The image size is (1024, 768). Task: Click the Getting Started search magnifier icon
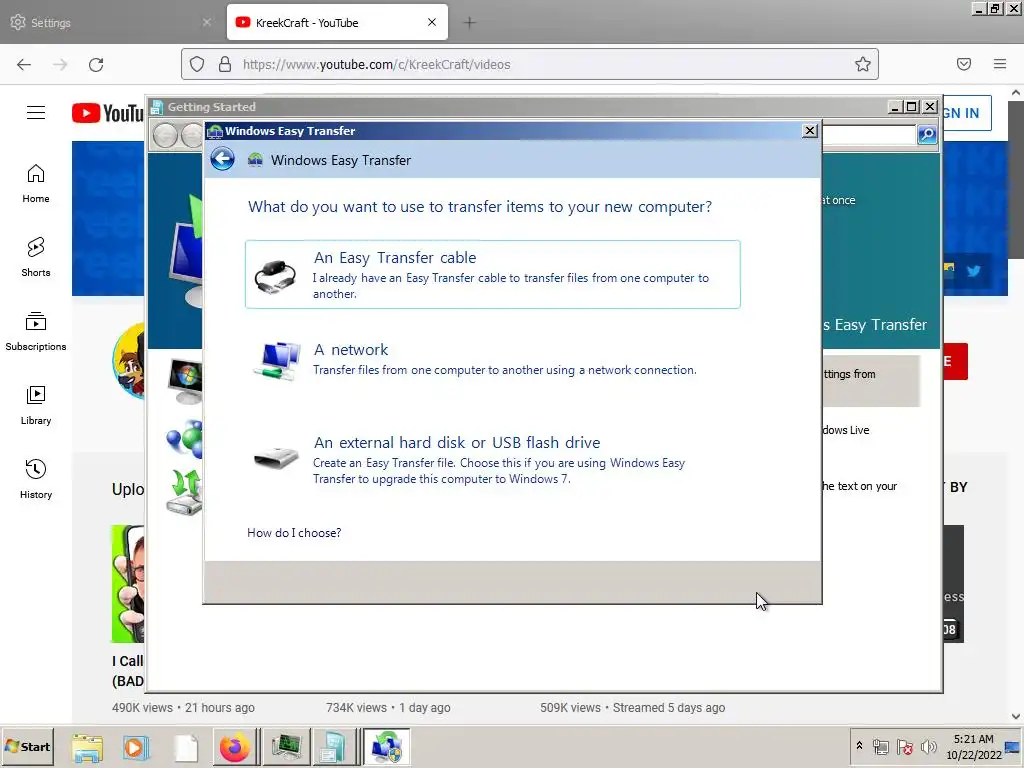(x=927, y=135)
